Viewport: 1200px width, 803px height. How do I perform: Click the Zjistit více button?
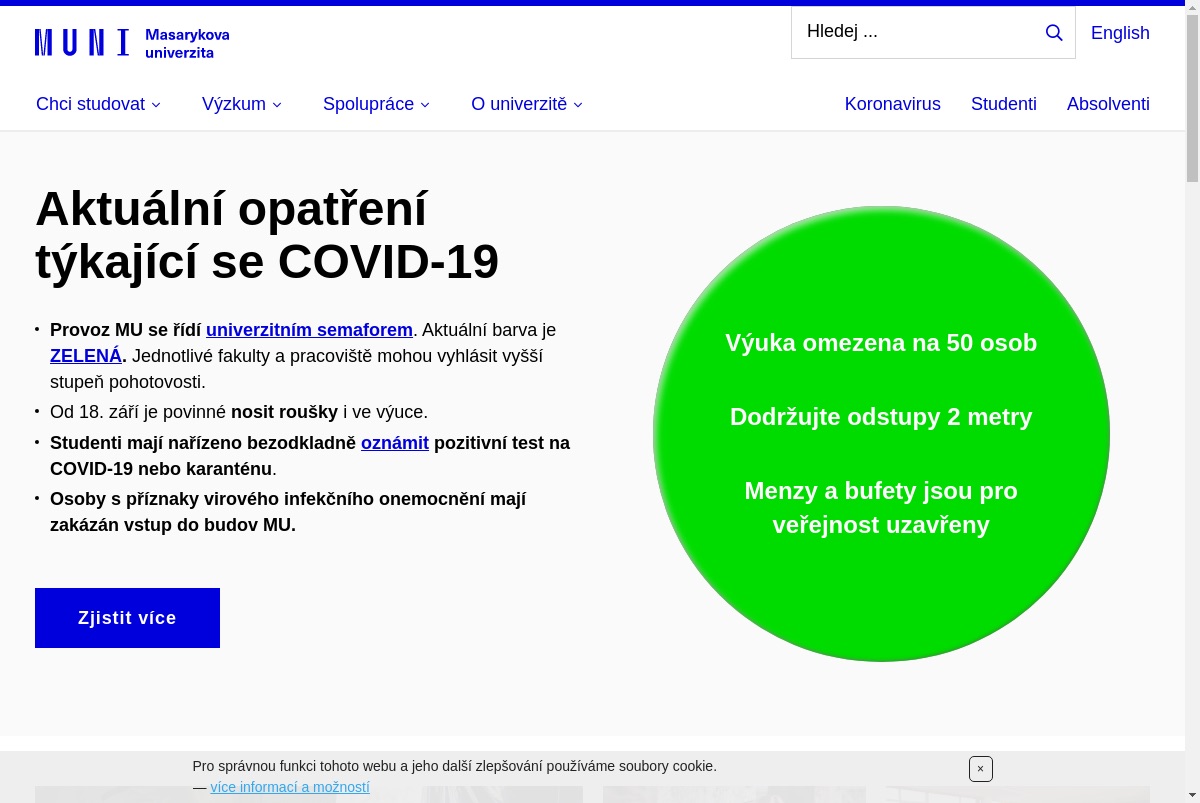pos(127,618)
